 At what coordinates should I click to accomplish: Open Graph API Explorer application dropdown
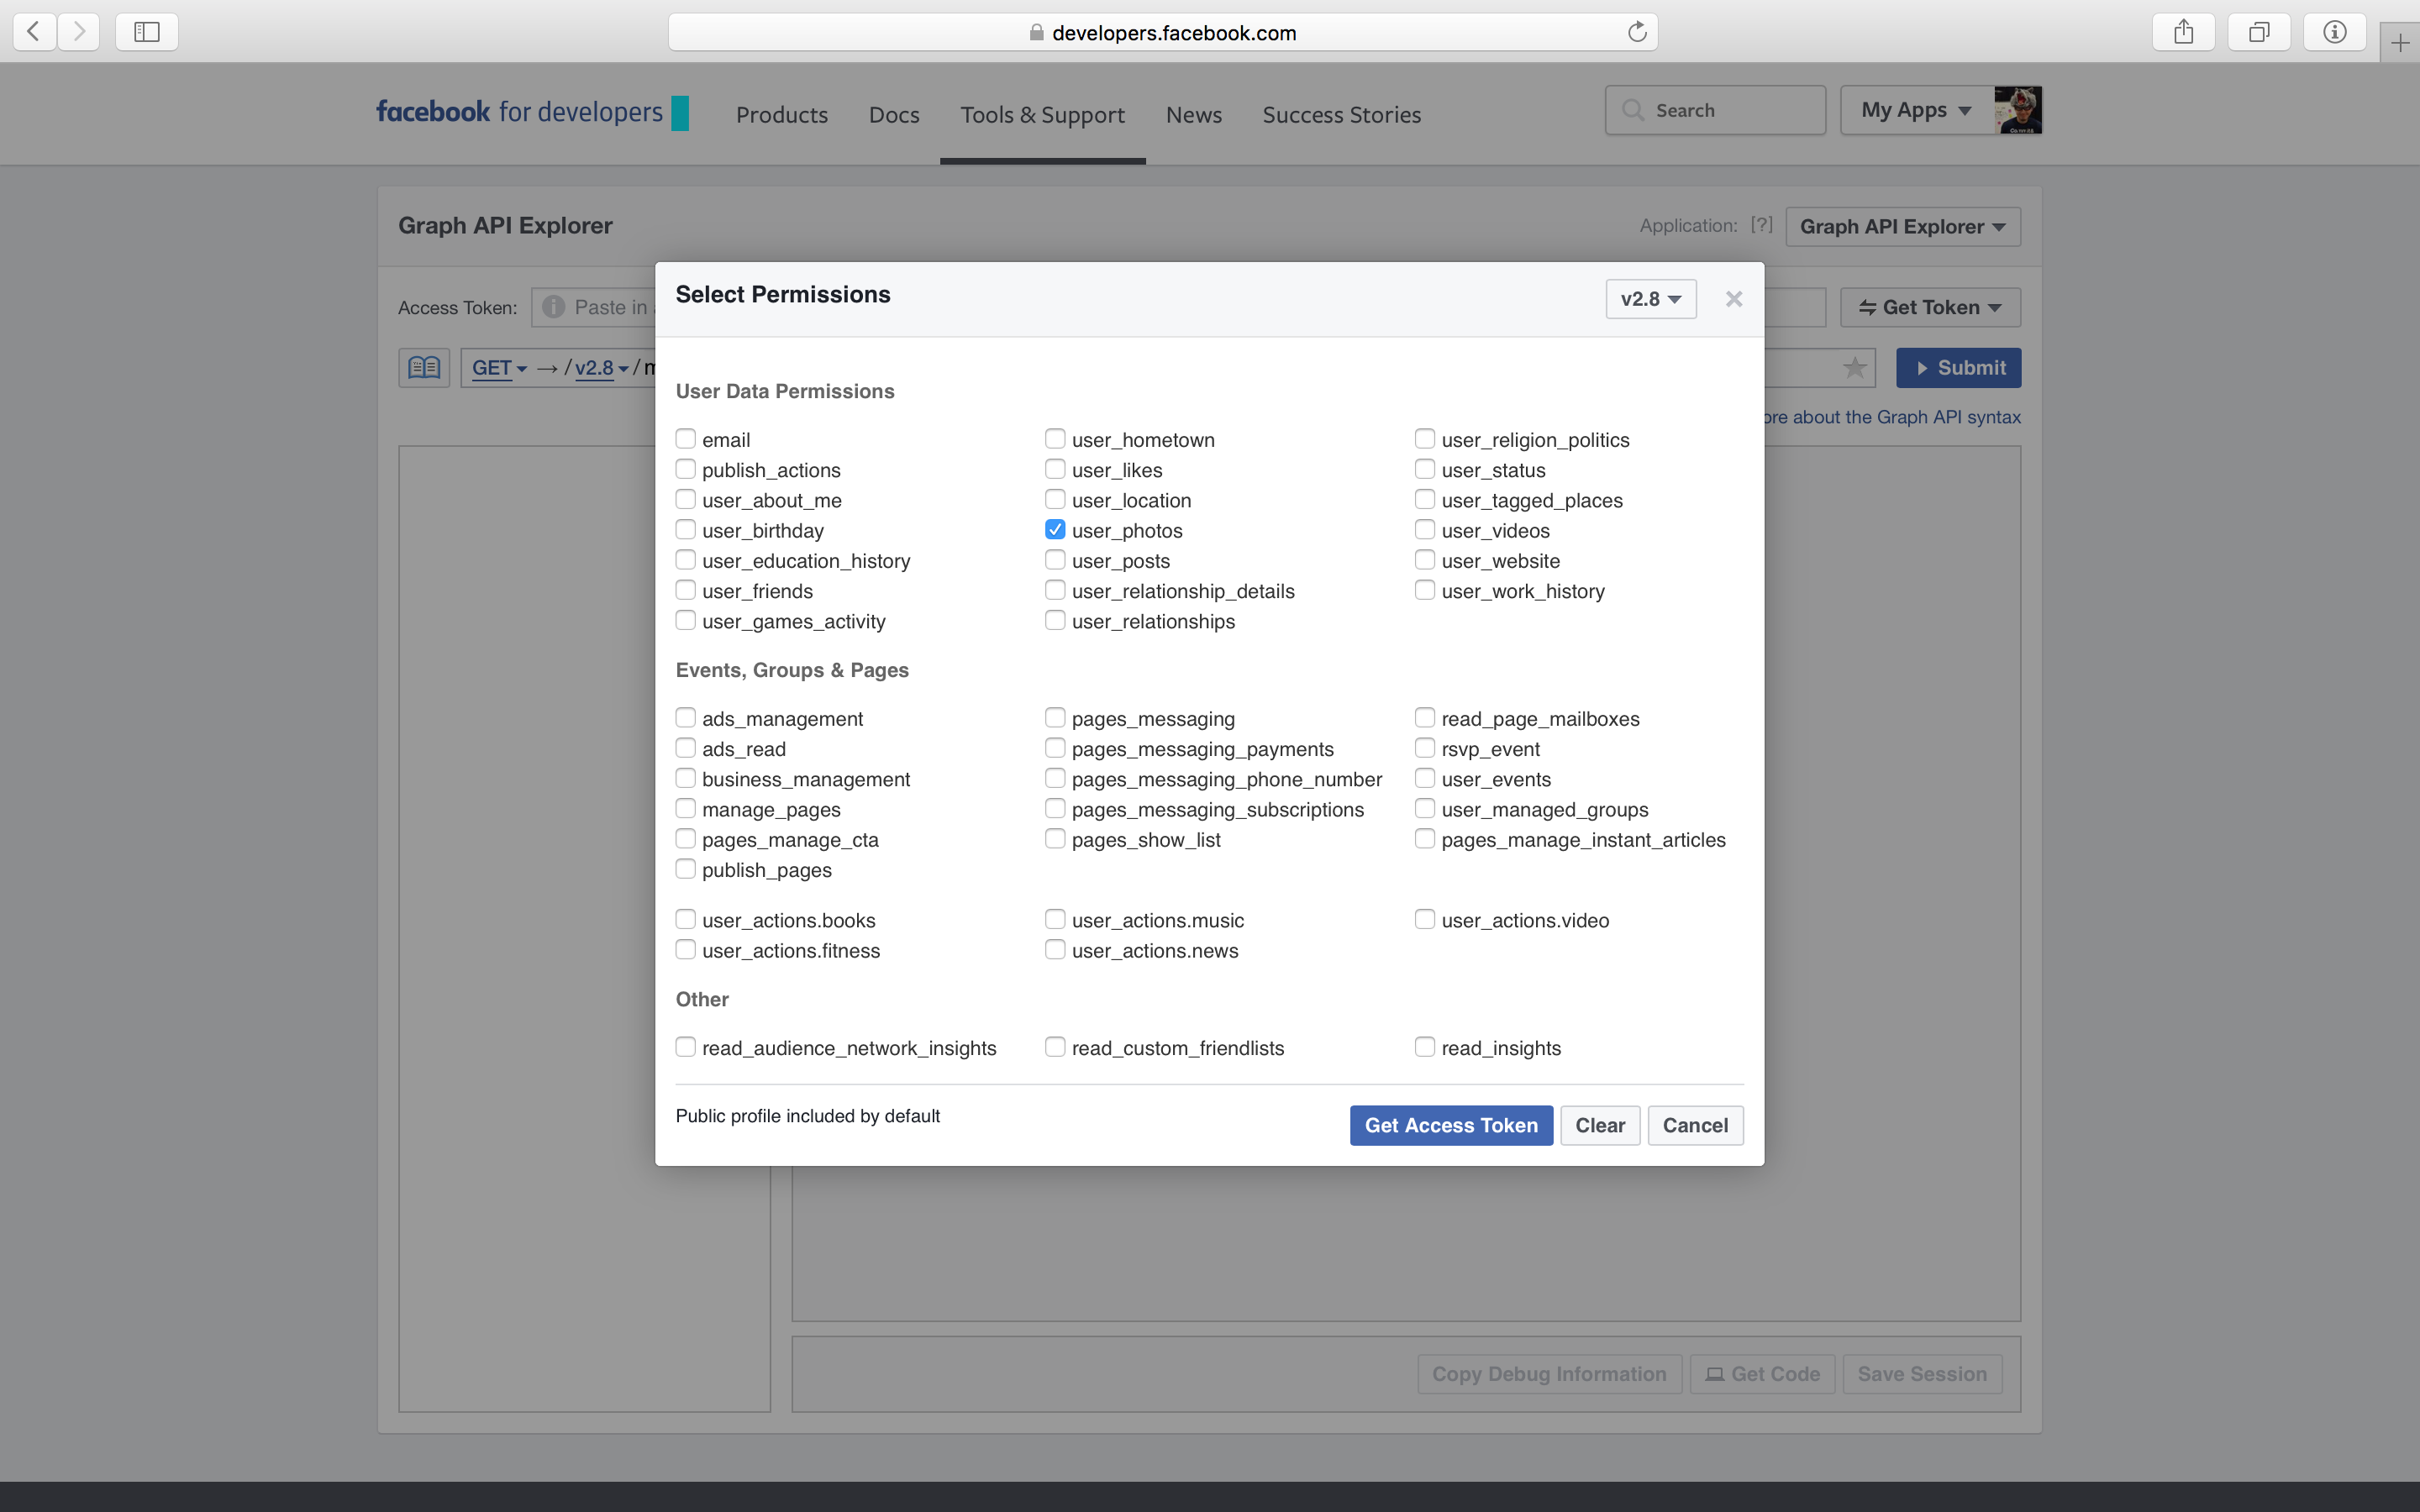1902,227
